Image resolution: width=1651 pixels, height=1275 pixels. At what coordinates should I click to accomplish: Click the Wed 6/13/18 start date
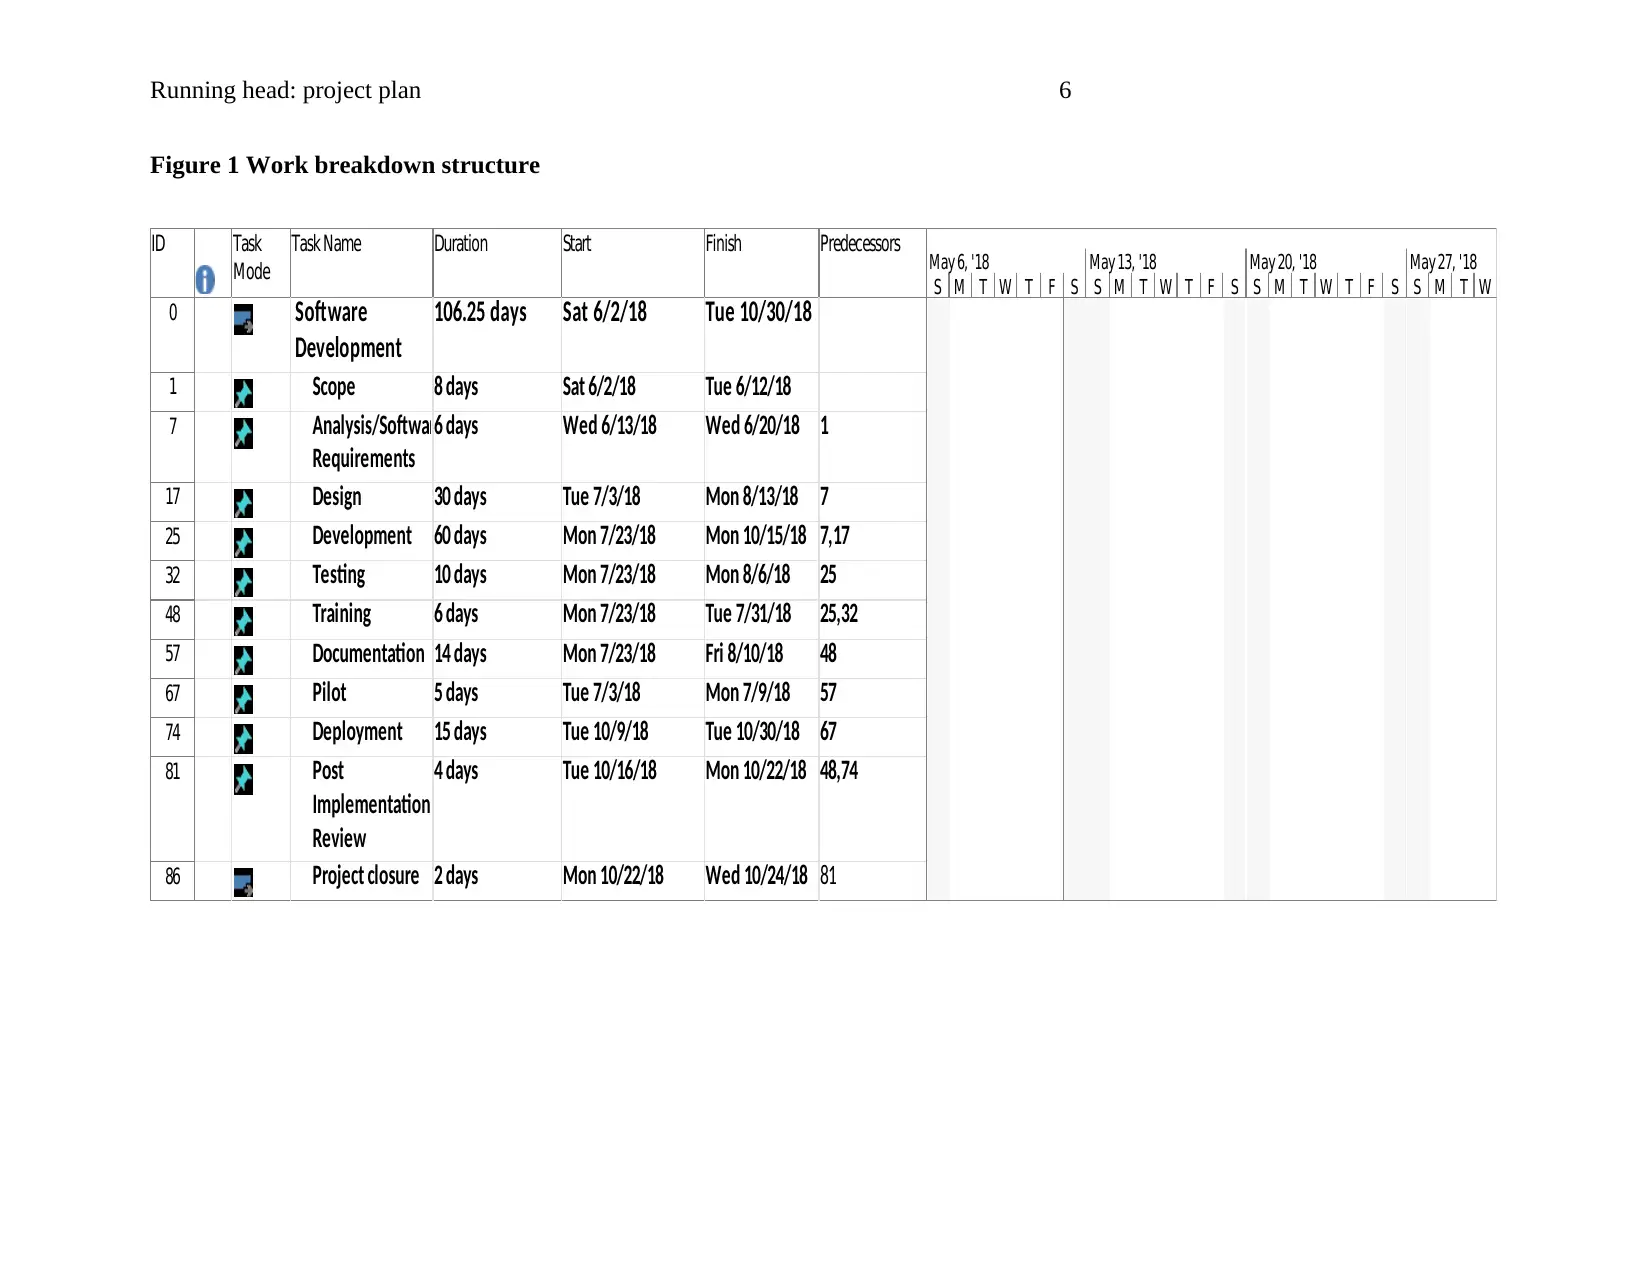click(610, 426)
